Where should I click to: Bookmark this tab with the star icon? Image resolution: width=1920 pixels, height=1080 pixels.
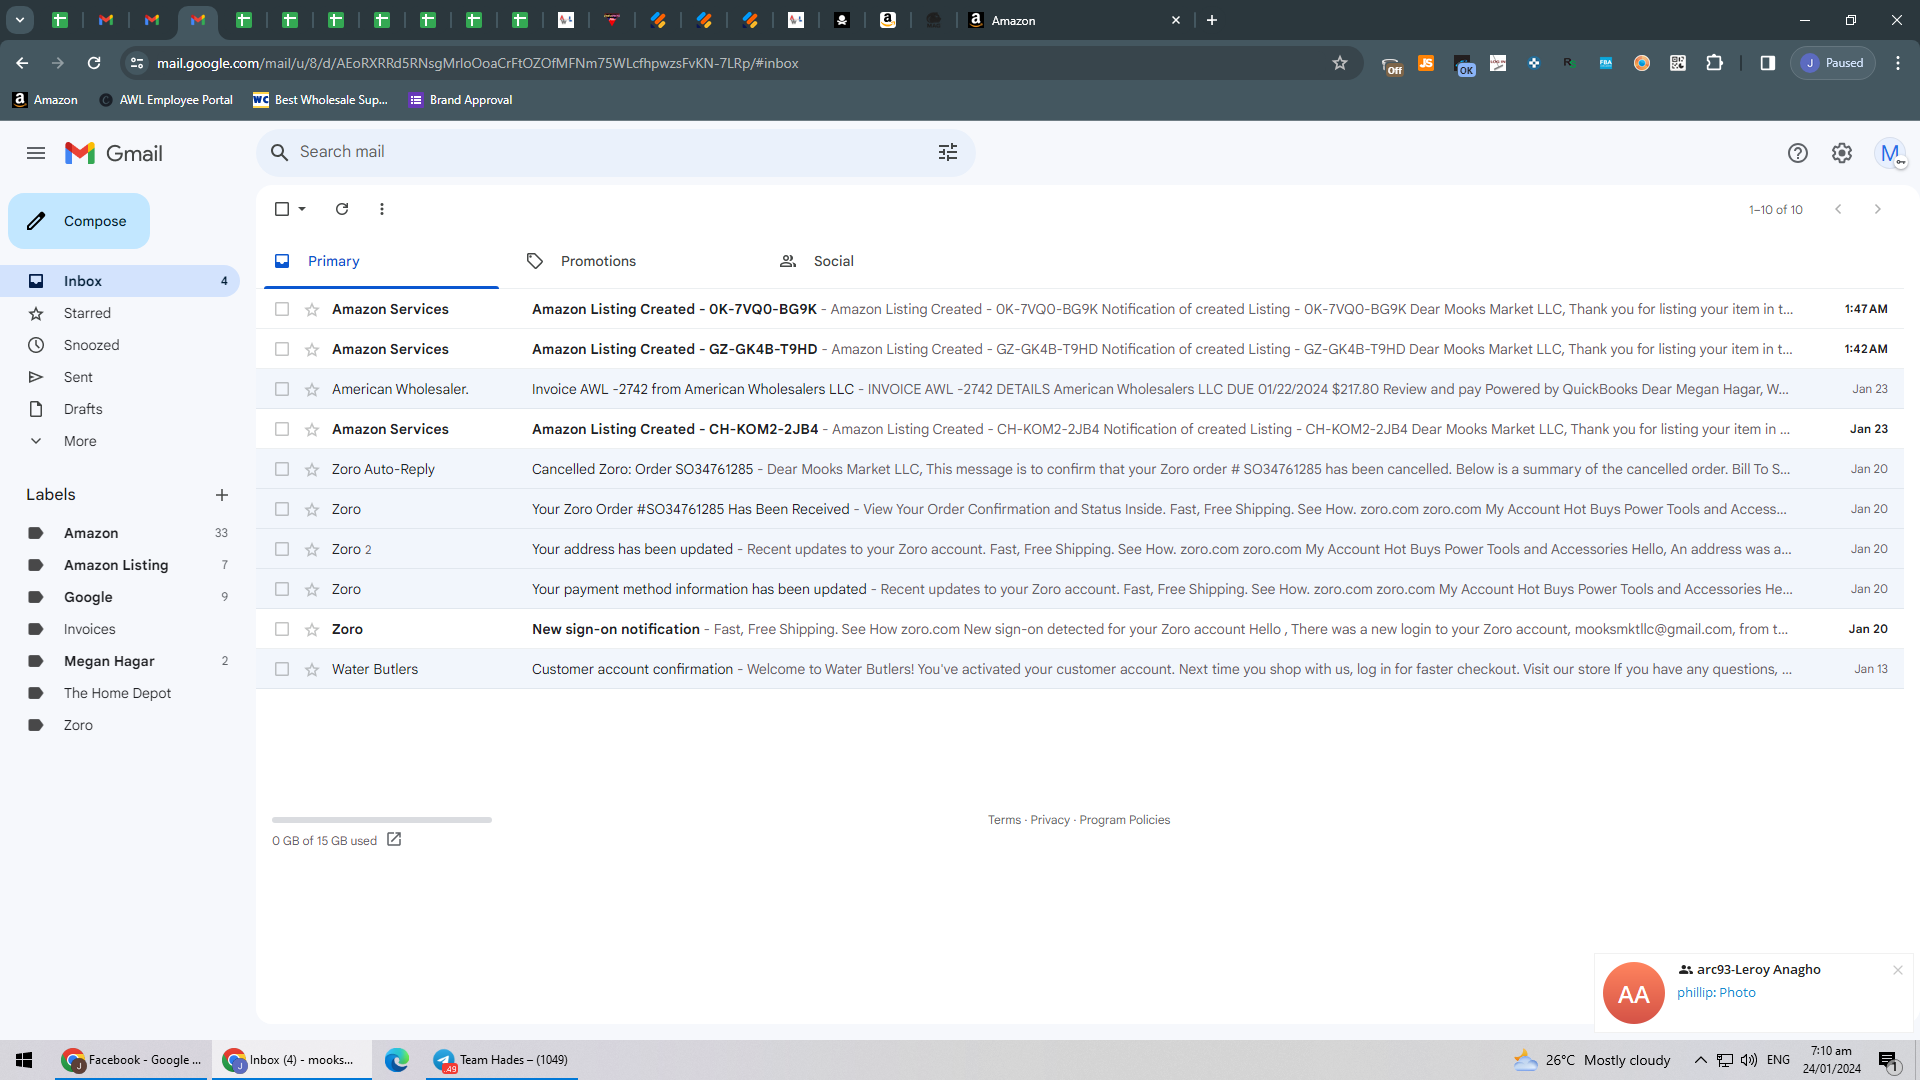pos(1340,63)
